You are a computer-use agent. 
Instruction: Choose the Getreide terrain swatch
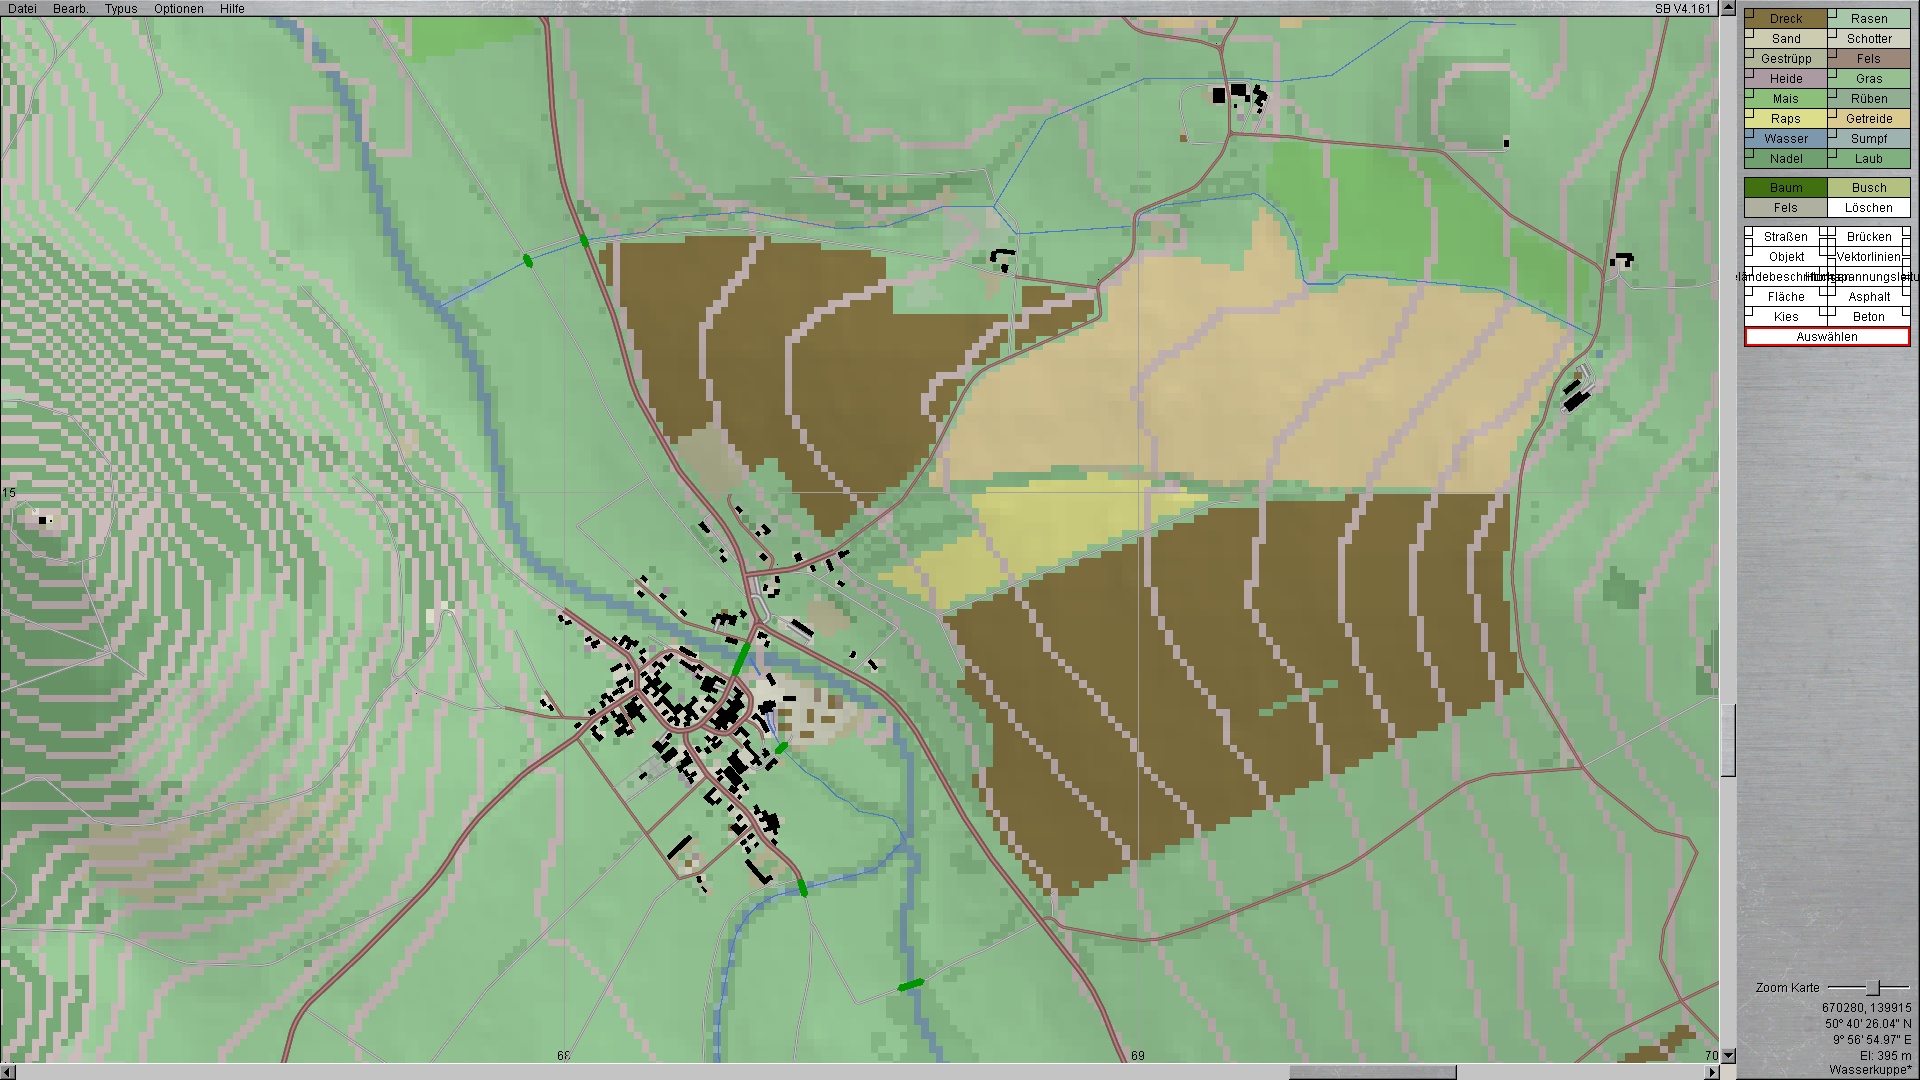tap(1869, 119)
